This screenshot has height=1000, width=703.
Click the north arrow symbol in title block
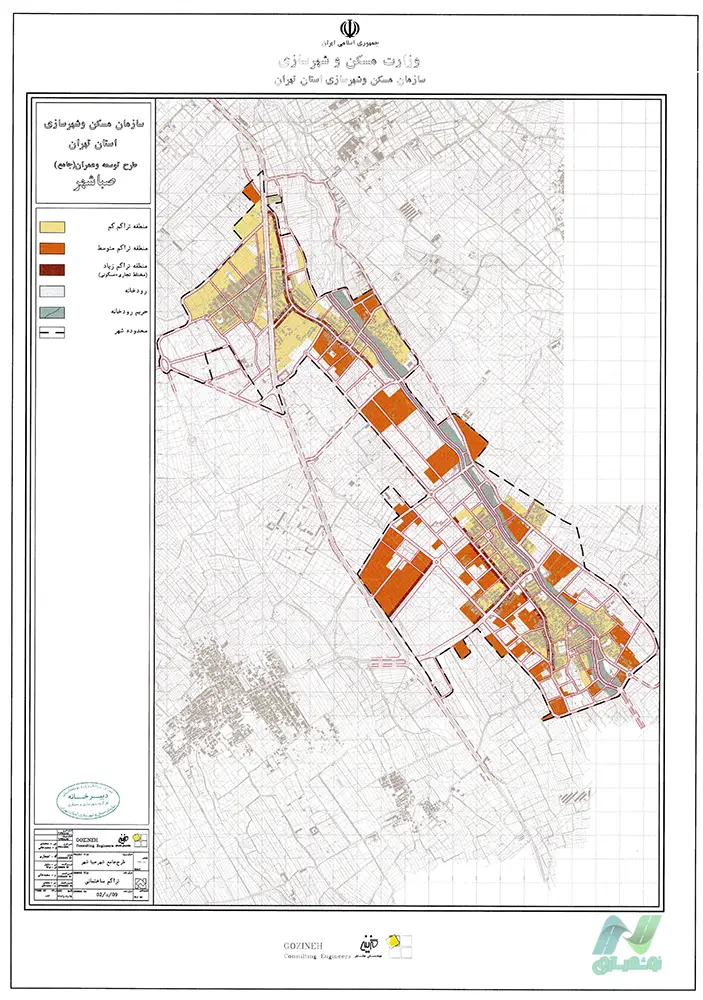coord(139,884)
